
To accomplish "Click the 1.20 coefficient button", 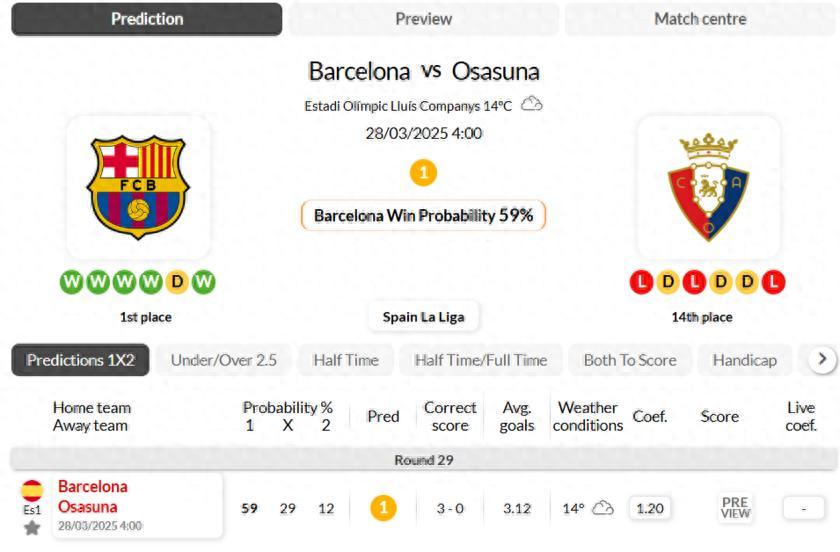I will [x=650, y=508].
